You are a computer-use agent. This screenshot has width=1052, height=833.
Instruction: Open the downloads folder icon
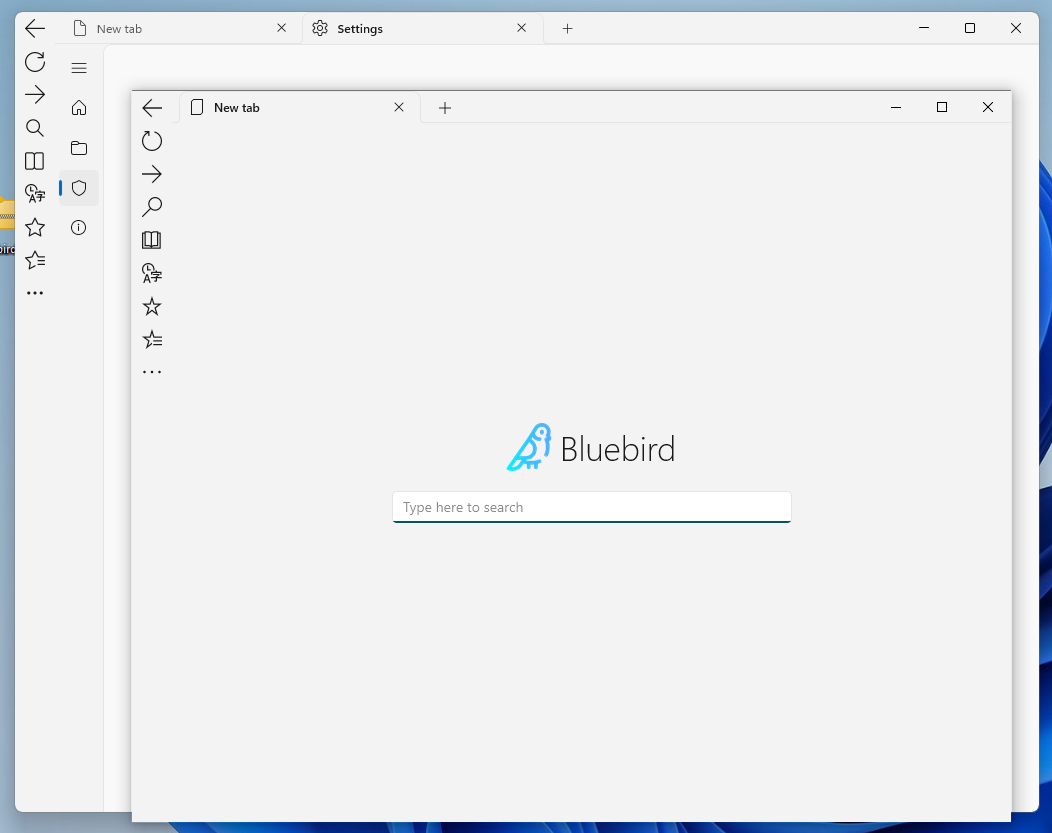click(x=78, y=147)
